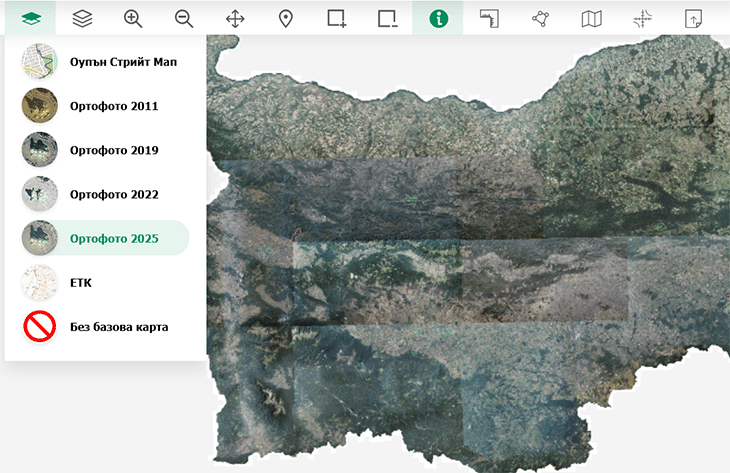This screenshot has height=473, width=730.
Task: Click the coordinates crosshair tool
Action: tap(642, 19)
